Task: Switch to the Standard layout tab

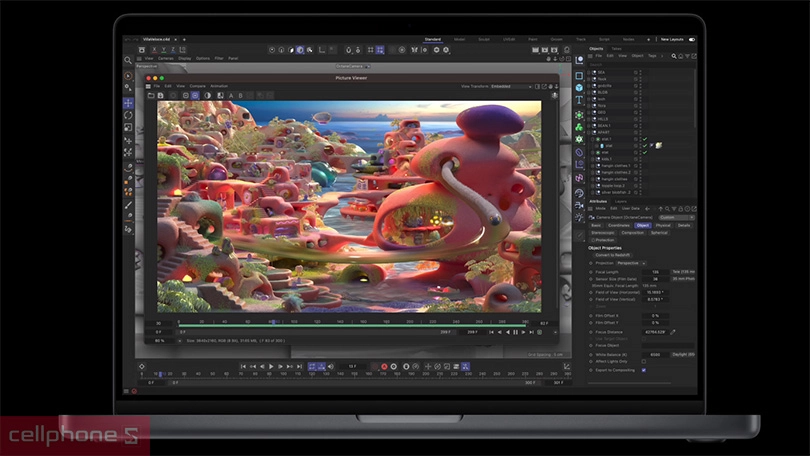Action: 433,39
